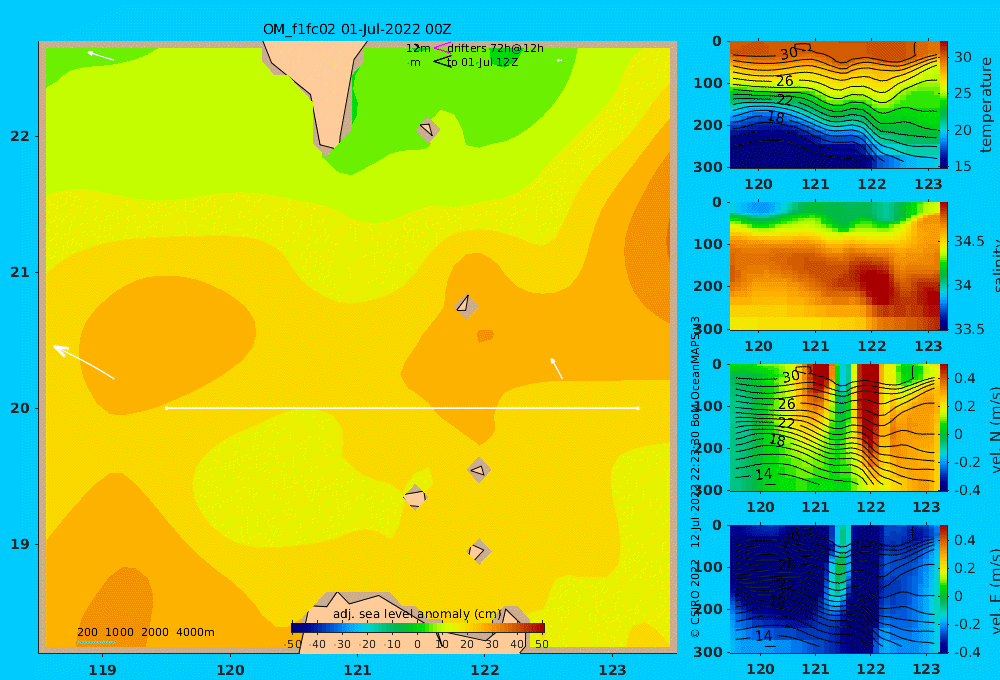Viewport: 1000px width, 680px height.
Task: Click the plot title OM_f1fc02 01-Jul-2022 00Z
Action: point(357,29)
